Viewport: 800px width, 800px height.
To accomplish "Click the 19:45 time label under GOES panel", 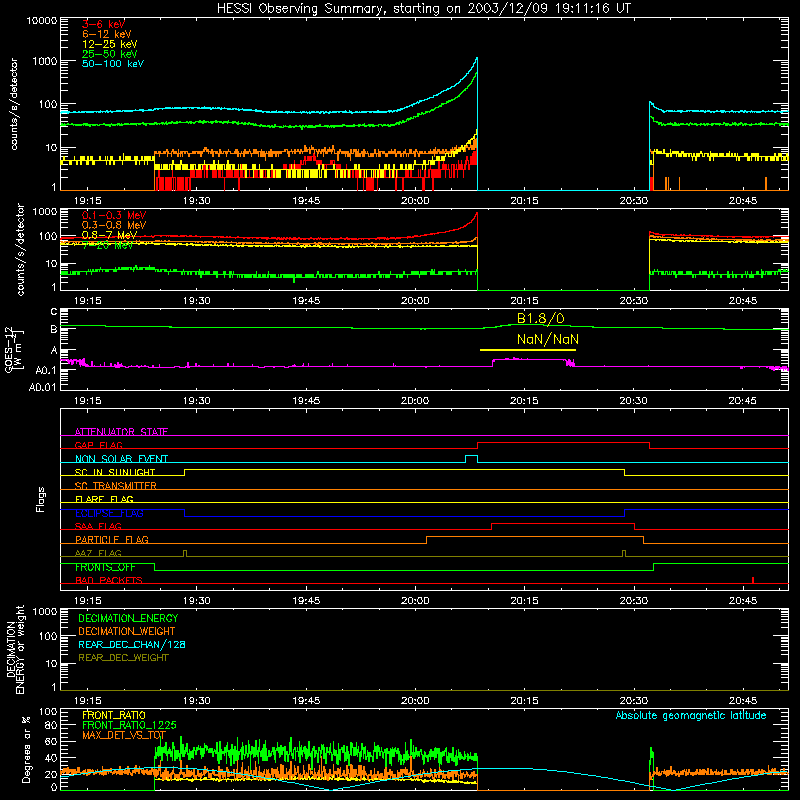I will 306,401.
